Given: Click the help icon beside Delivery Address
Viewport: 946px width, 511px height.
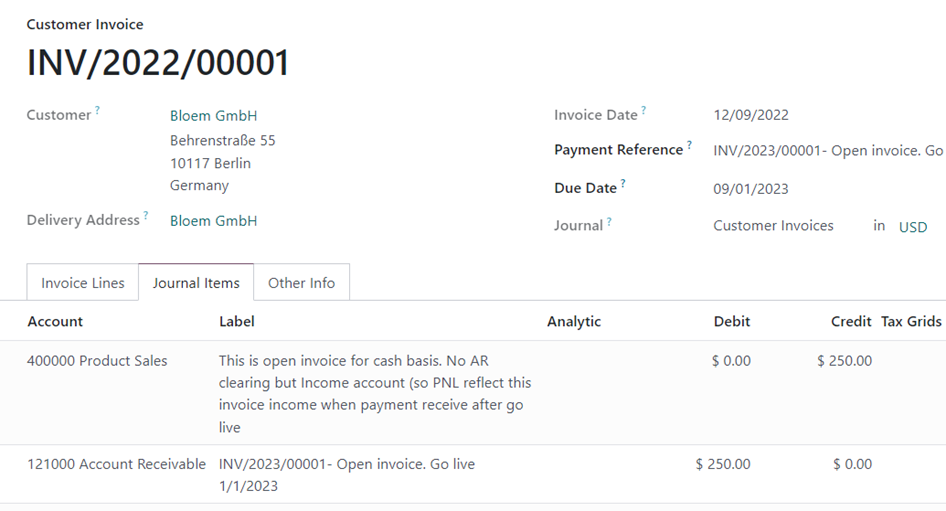Looking at the screenshot, I should coord(145,215).
